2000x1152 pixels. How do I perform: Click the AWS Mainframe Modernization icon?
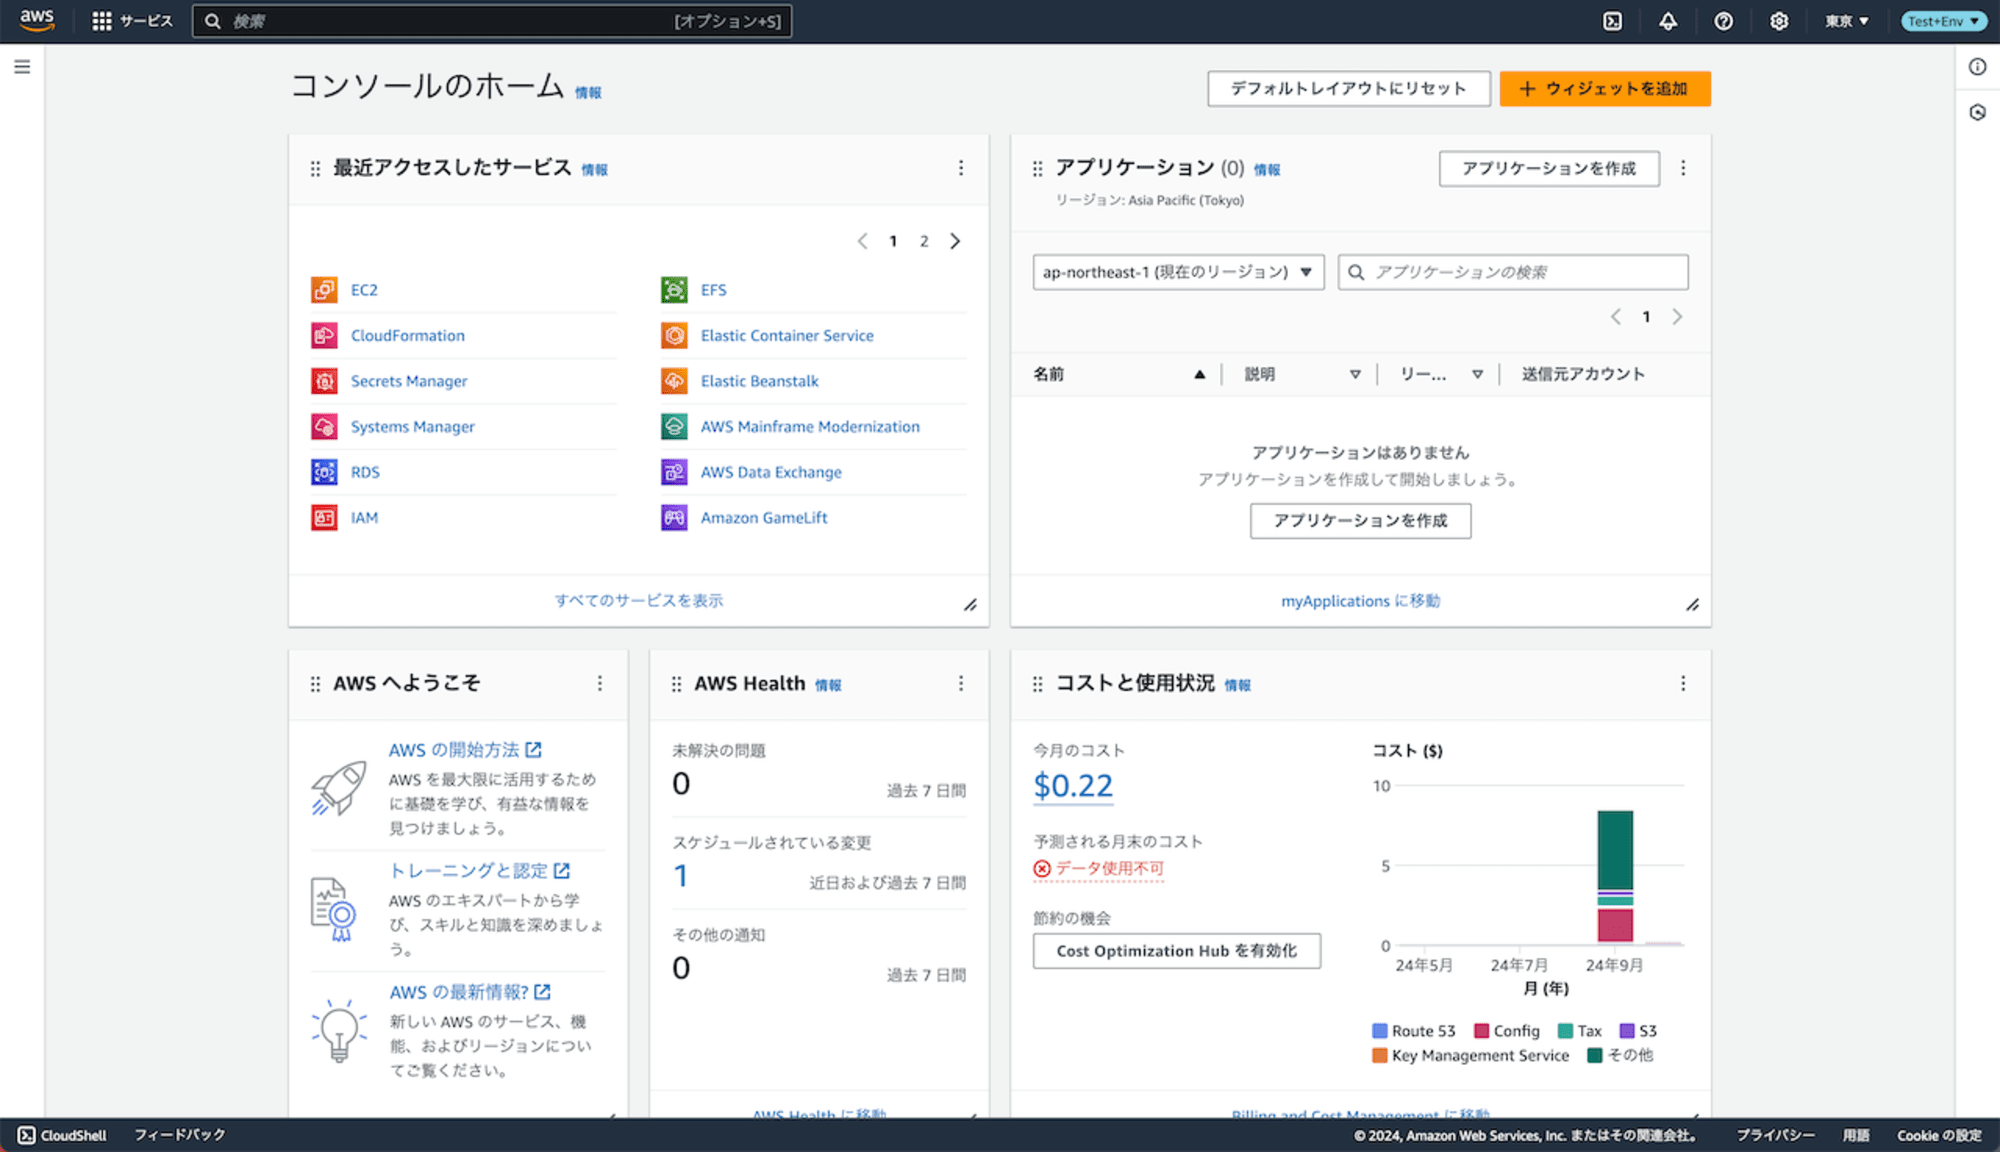tap(674, 427)
